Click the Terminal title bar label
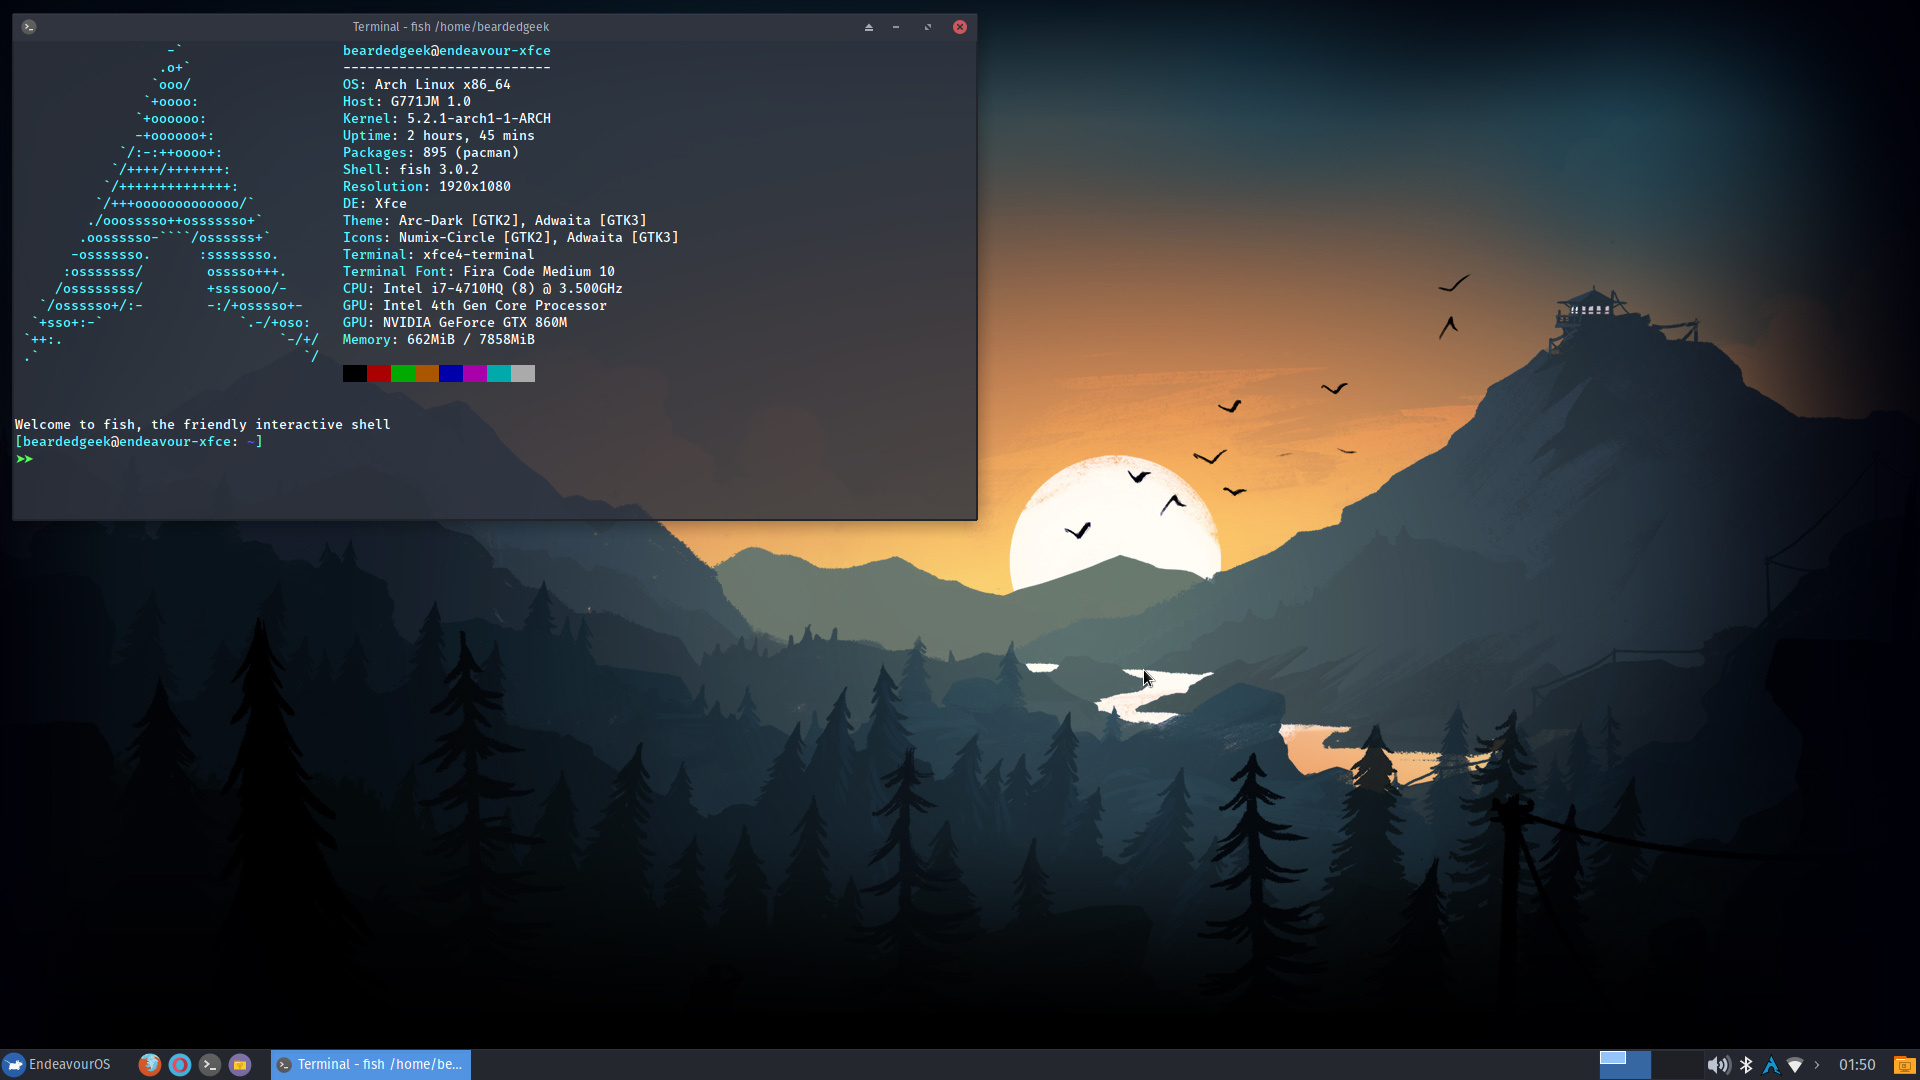Viewport: 1920px width, 1080px height. click(450, 27)
